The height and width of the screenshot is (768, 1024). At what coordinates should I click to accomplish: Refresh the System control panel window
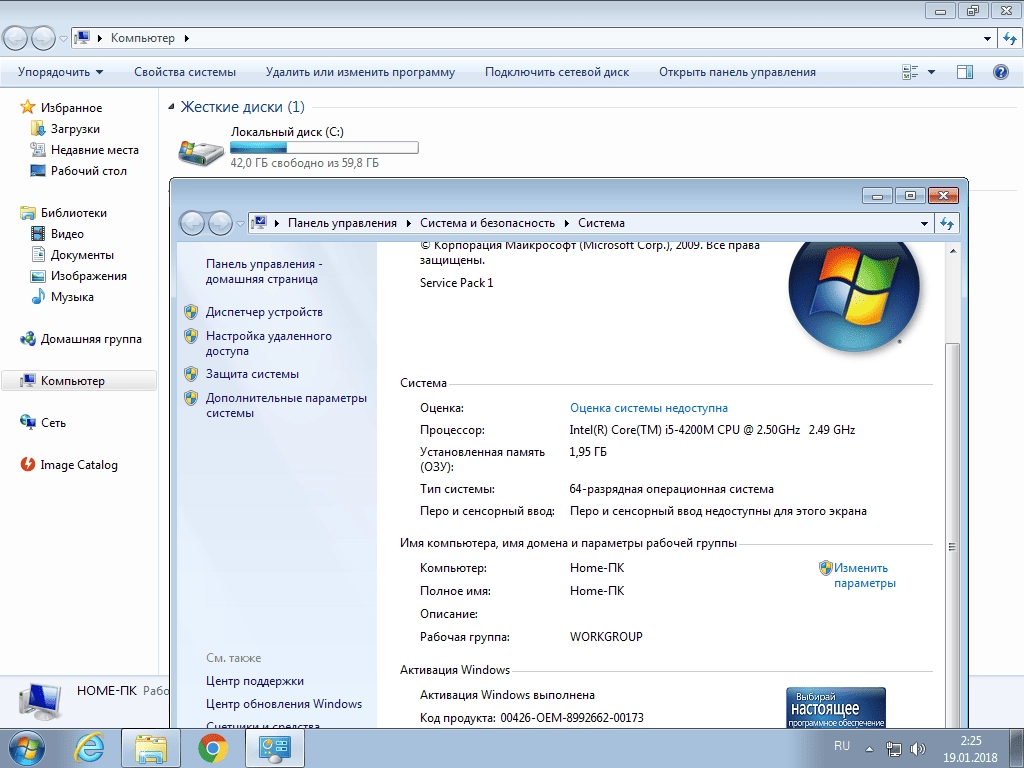[948, 223]
